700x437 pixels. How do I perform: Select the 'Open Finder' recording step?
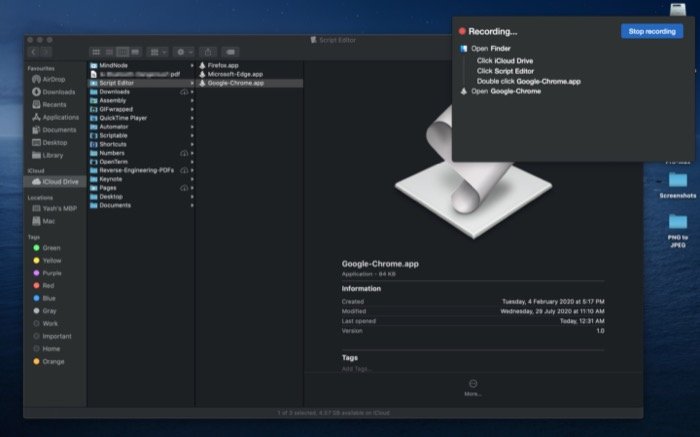tap(486, 48)
